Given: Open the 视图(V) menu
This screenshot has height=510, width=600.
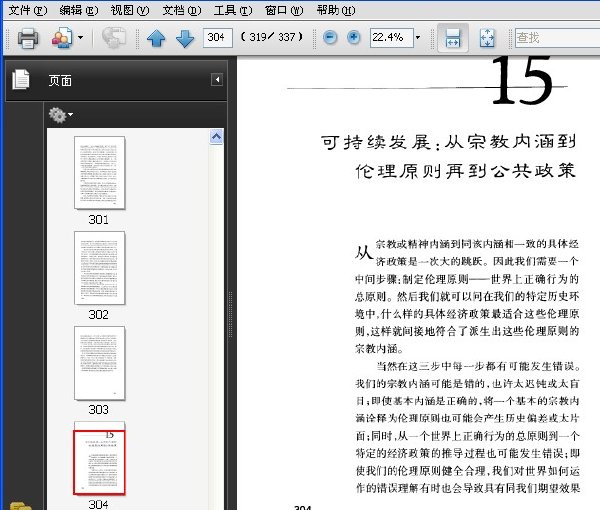Looking at the screenshot, I should pos(130,10).
